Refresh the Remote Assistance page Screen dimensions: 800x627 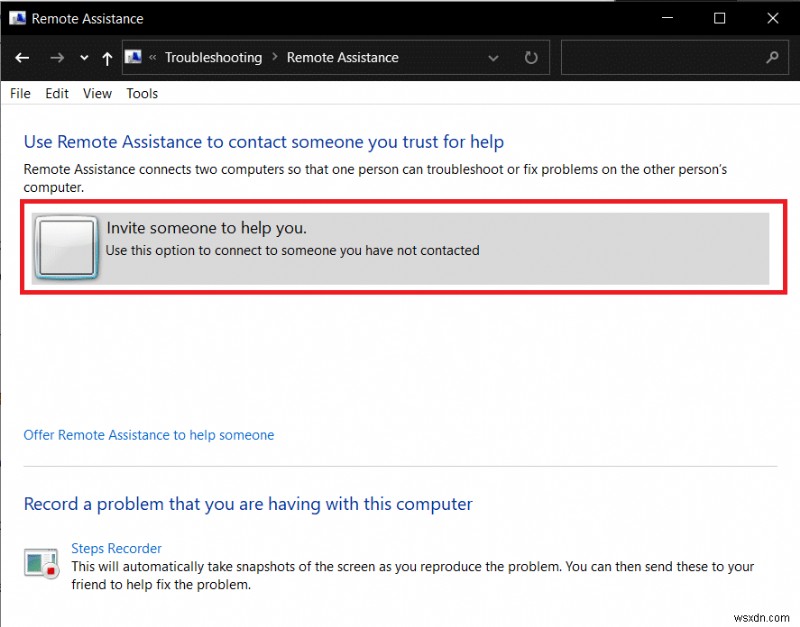click(x=531, y=58)
